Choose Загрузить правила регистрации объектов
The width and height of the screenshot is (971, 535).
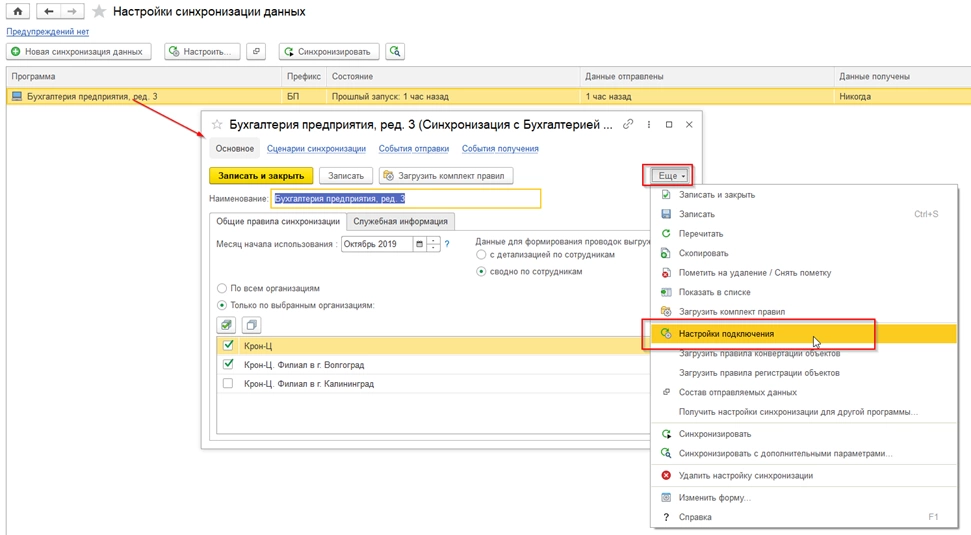click(x=804, y=373)
